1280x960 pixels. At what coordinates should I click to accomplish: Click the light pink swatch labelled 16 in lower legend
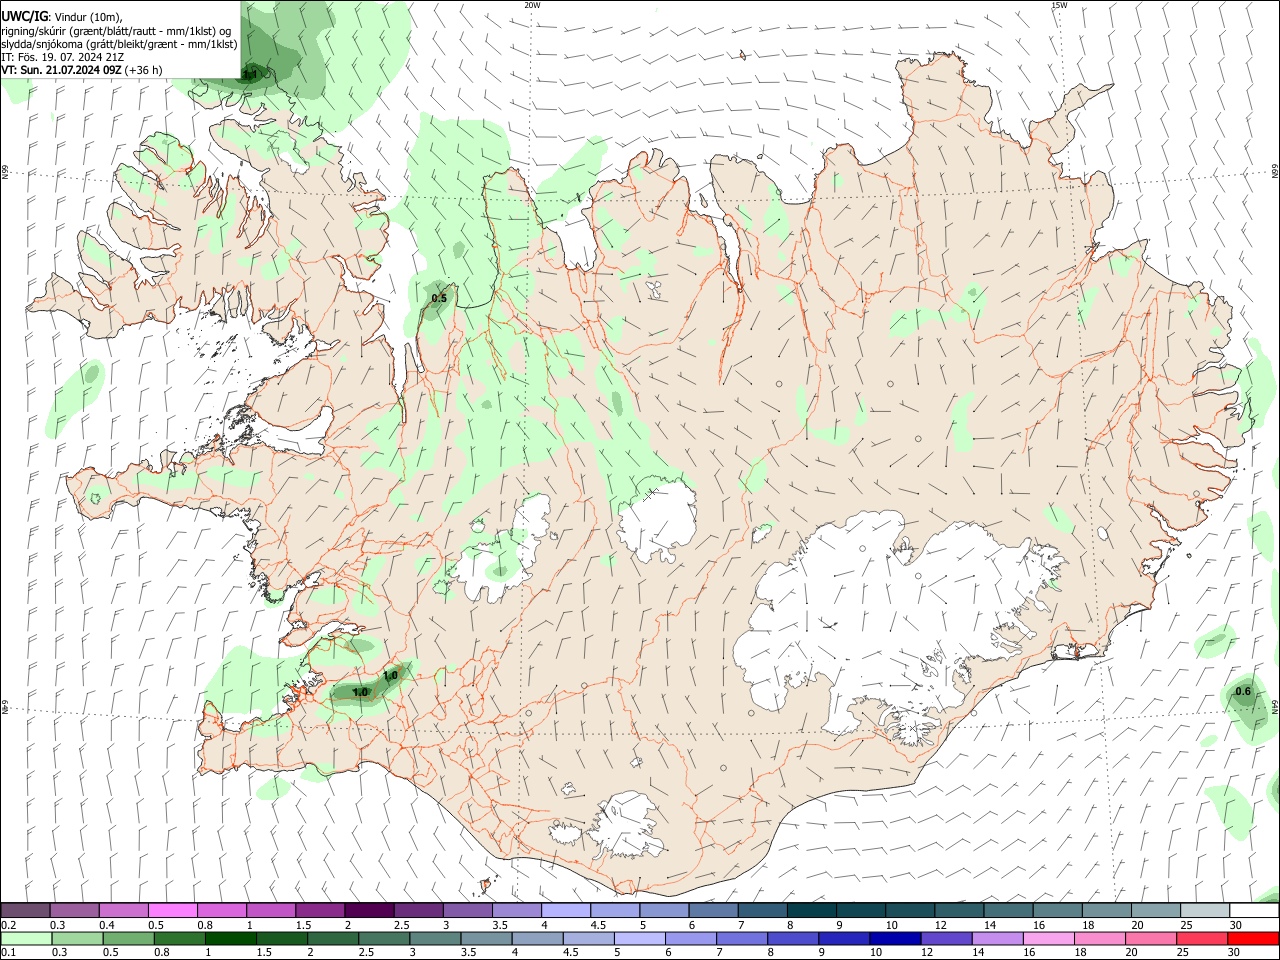[x=1049, y=938]
